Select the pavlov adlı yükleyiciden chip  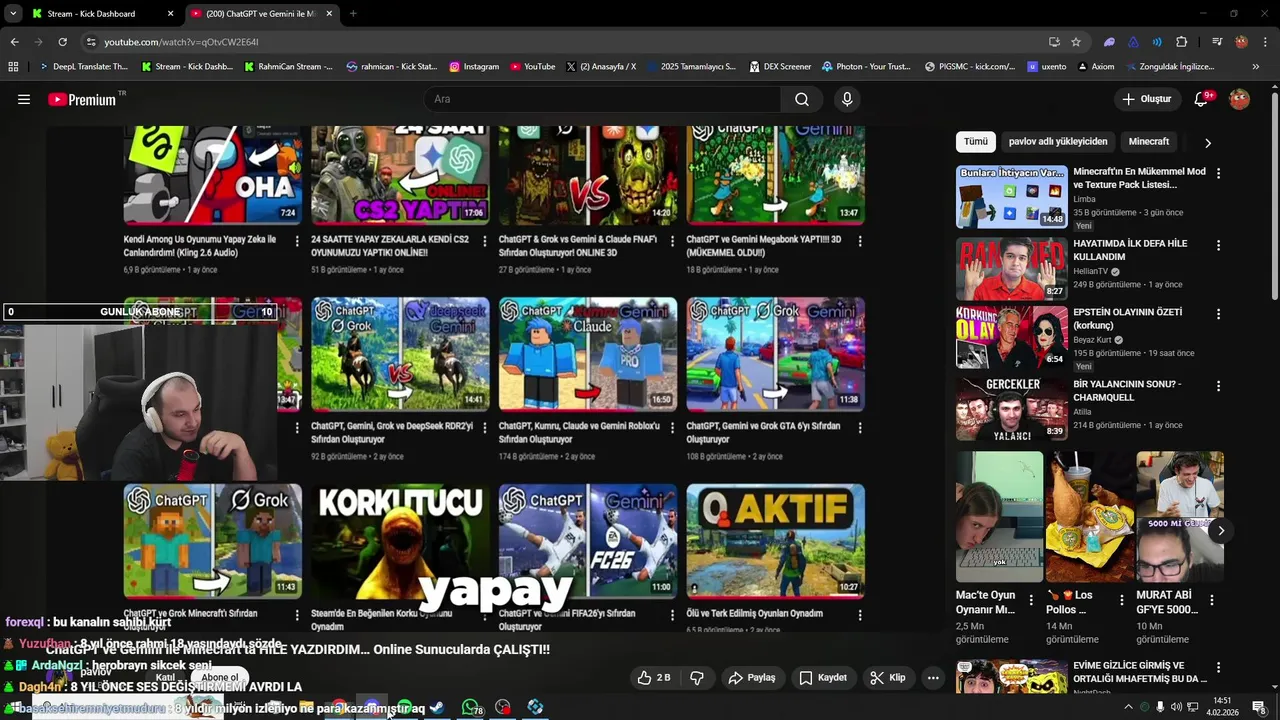[1058, 142]
